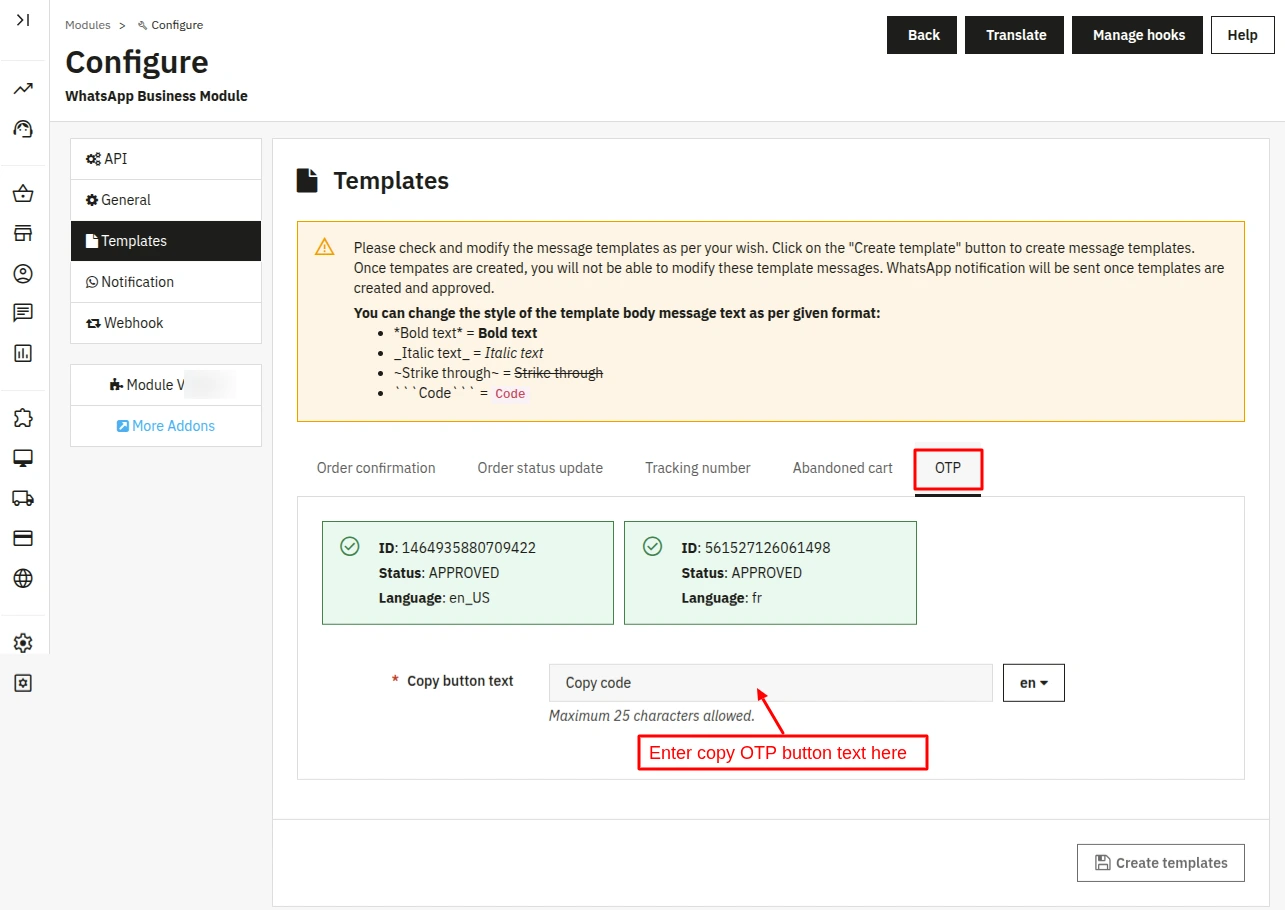
Task: Click the ~Strike through~ format example
Action: tap(498, 373)
